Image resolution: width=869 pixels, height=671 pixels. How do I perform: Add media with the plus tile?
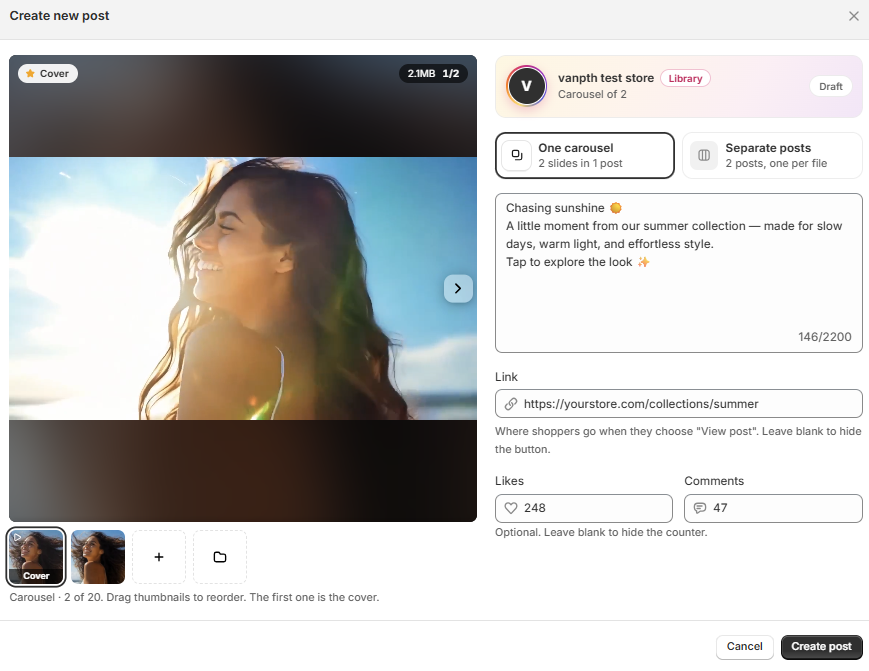(x=159, y=557)
